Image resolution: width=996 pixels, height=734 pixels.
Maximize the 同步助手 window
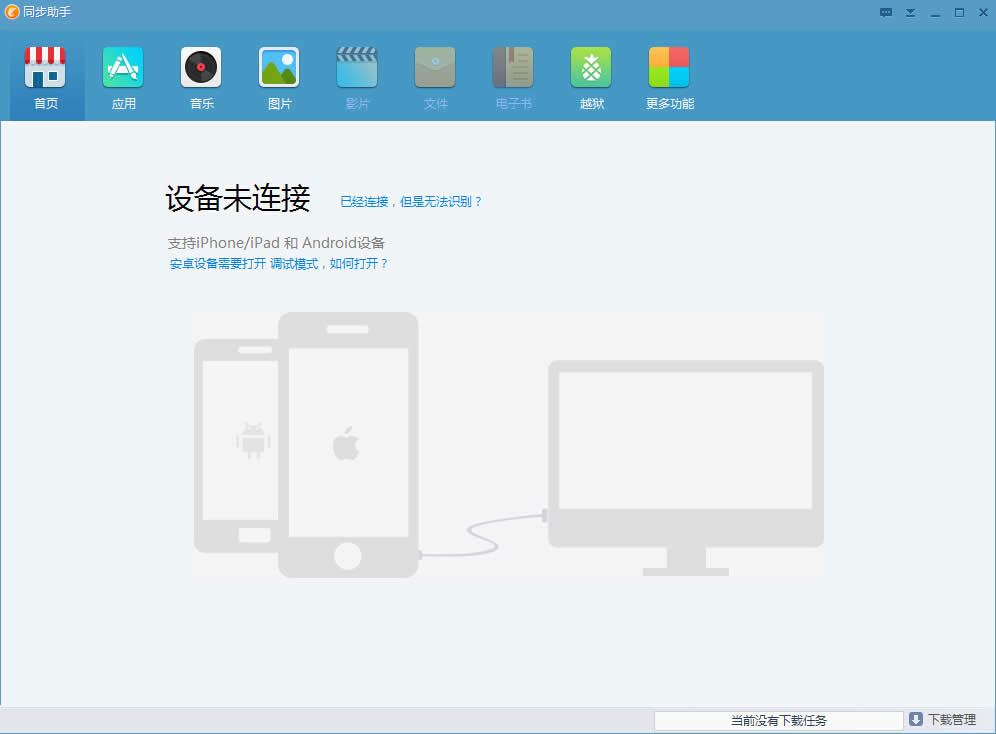point(959,13)
